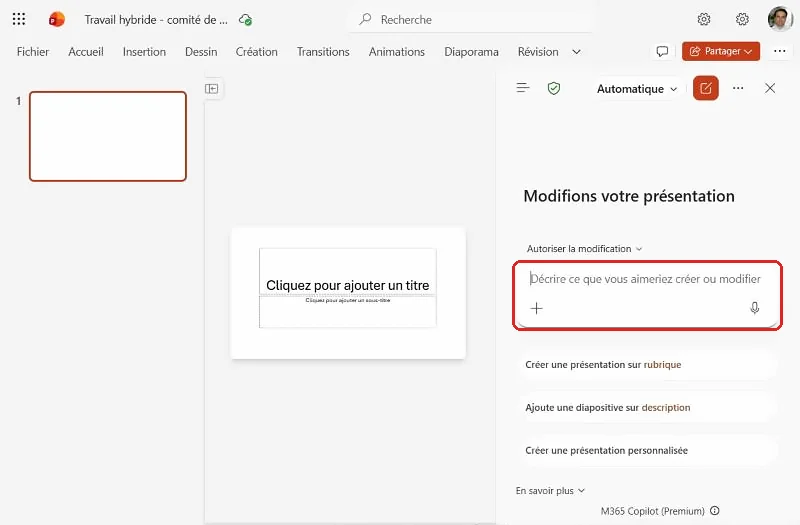Image resolution: width=800 pixels, height=525 pixels.
Task: Click the M365 Copilot (Premium) label
Action: coord(653,511)
